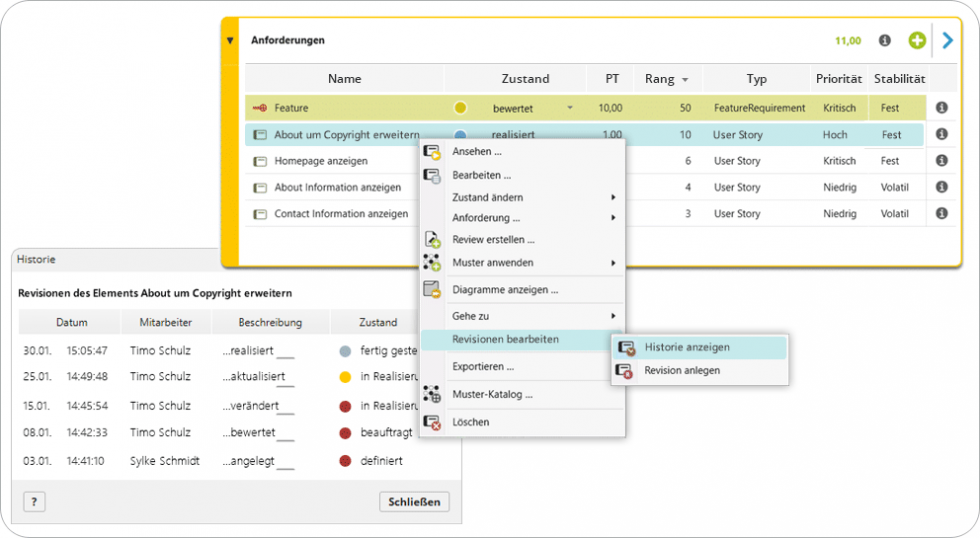Image resolution: width=980 pixels, height=538 pixels.
Task: Sort by PT column header
Action: coord(611,79)
